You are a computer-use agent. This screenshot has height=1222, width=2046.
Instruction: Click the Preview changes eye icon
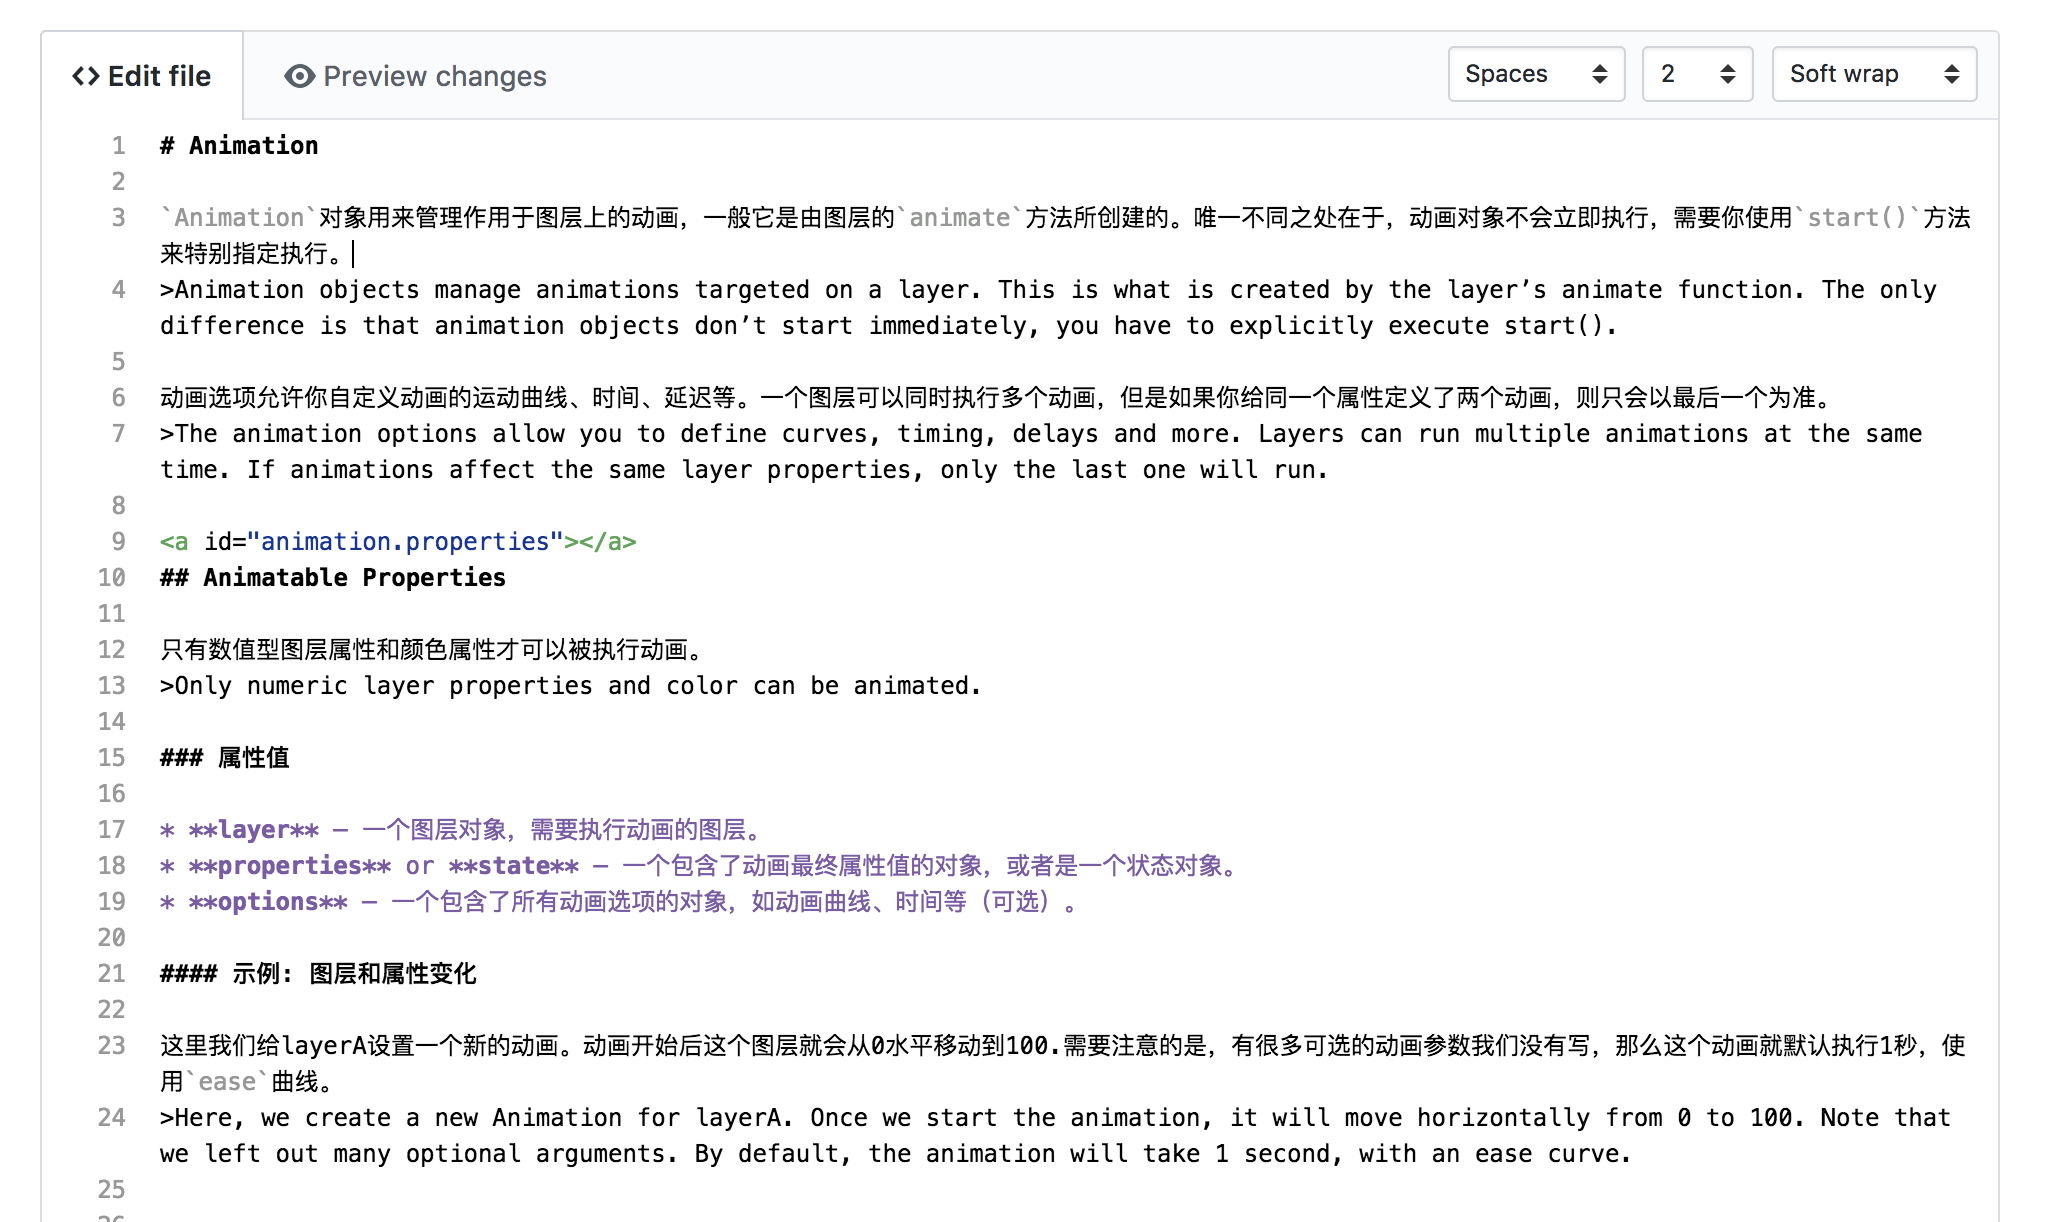click(x=299, y=76)
